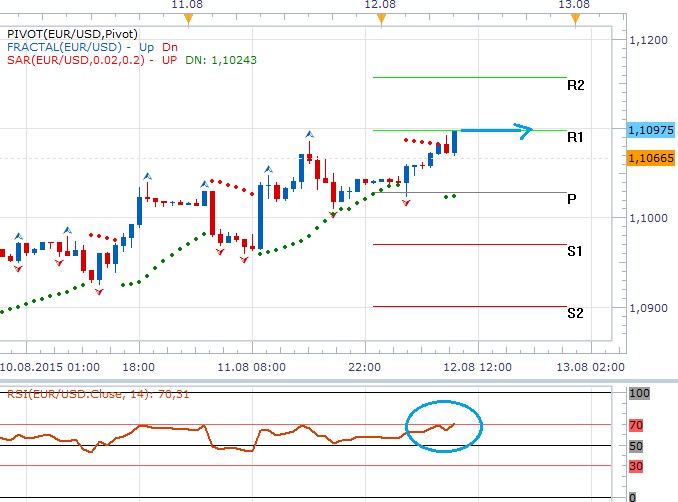
Task: Click the red 30 RSI level marker
Action: (637, 465)
